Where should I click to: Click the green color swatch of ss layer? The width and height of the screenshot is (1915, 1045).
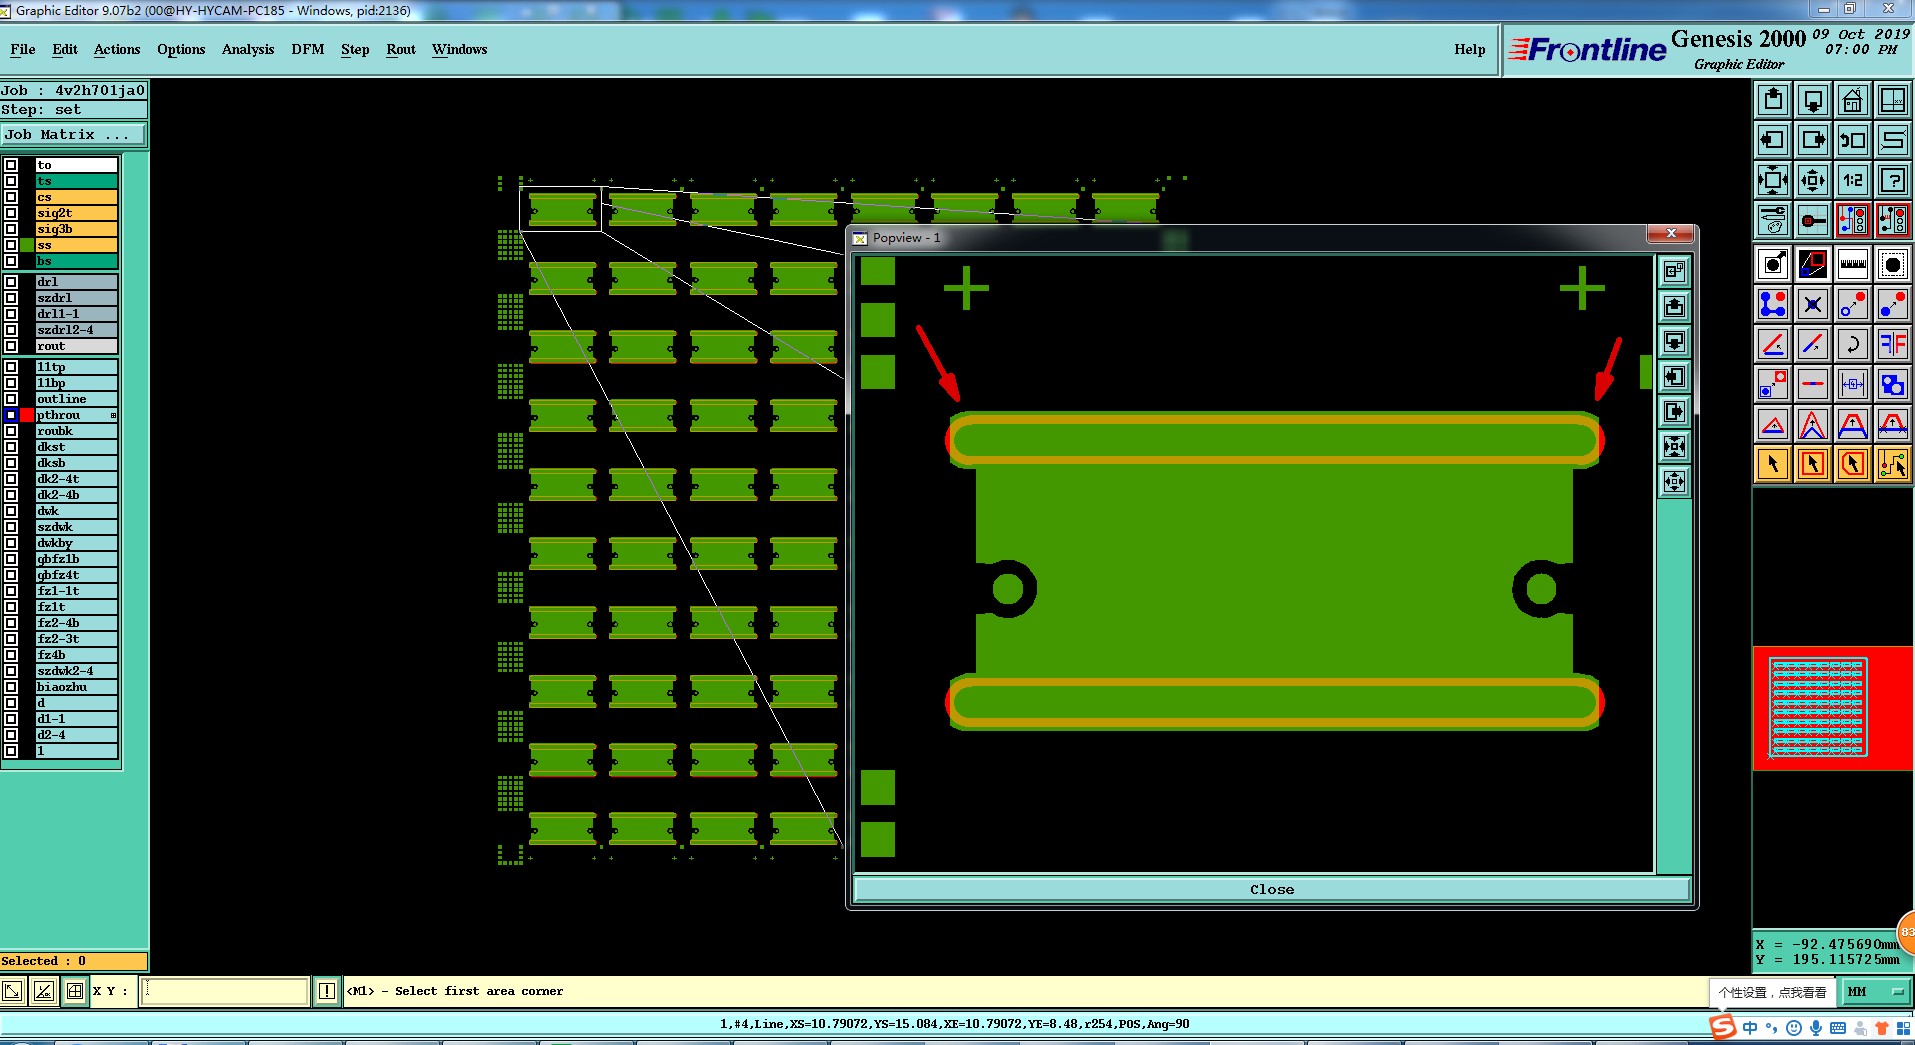[x=27, y=245]
